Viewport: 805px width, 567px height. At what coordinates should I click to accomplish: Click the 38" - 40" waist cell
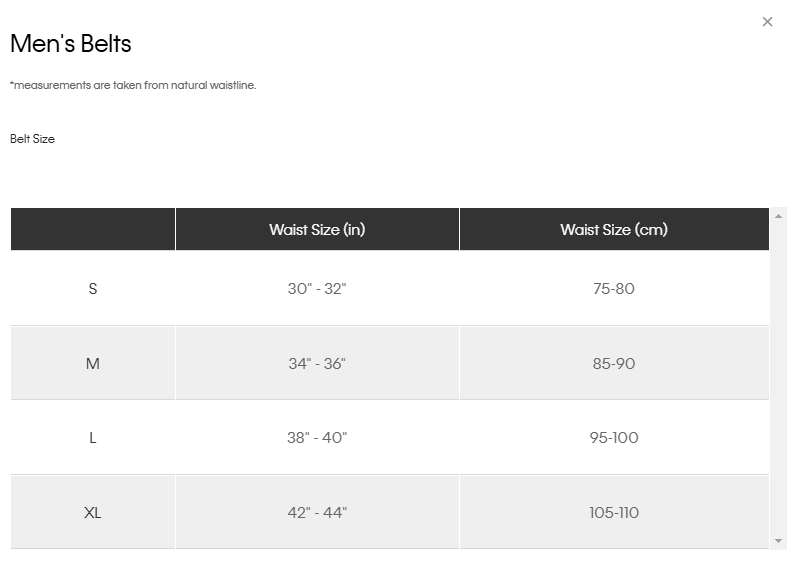pyautogui.click(x=317, y=437)
